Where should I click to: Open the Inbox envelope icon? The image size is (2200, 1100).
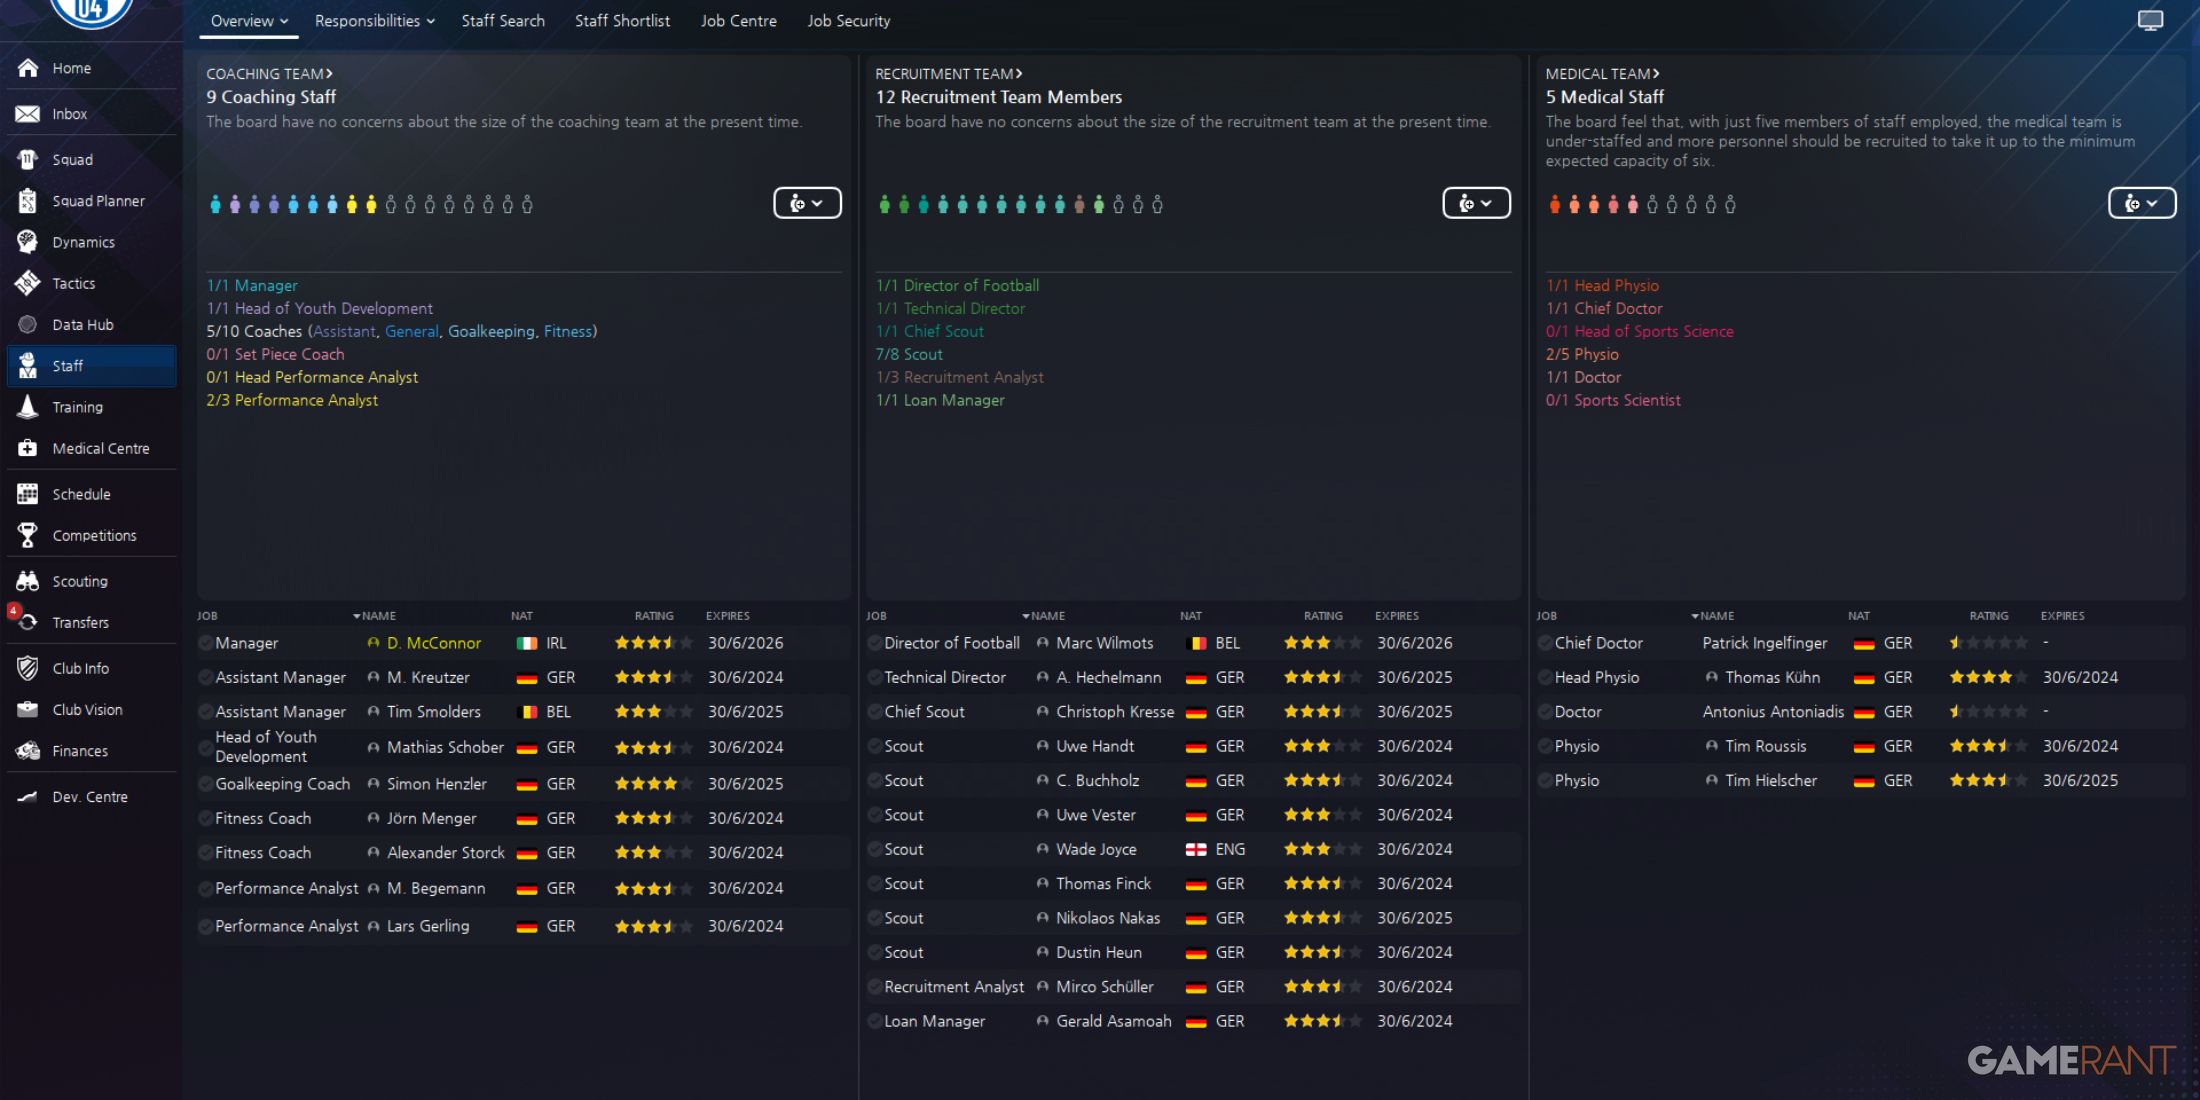[28, 114]
